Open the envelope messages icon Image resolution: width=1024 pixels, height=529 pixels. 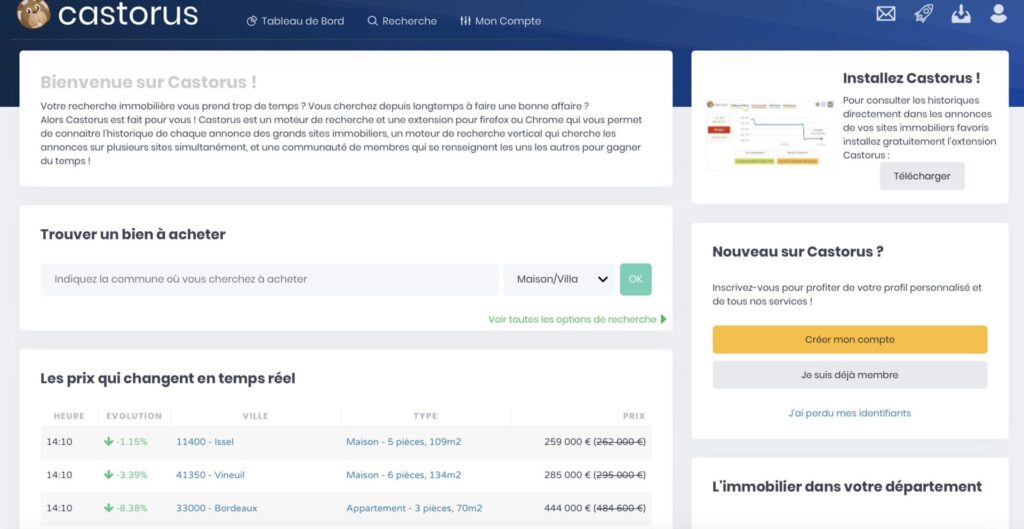(x=886, y=13)
